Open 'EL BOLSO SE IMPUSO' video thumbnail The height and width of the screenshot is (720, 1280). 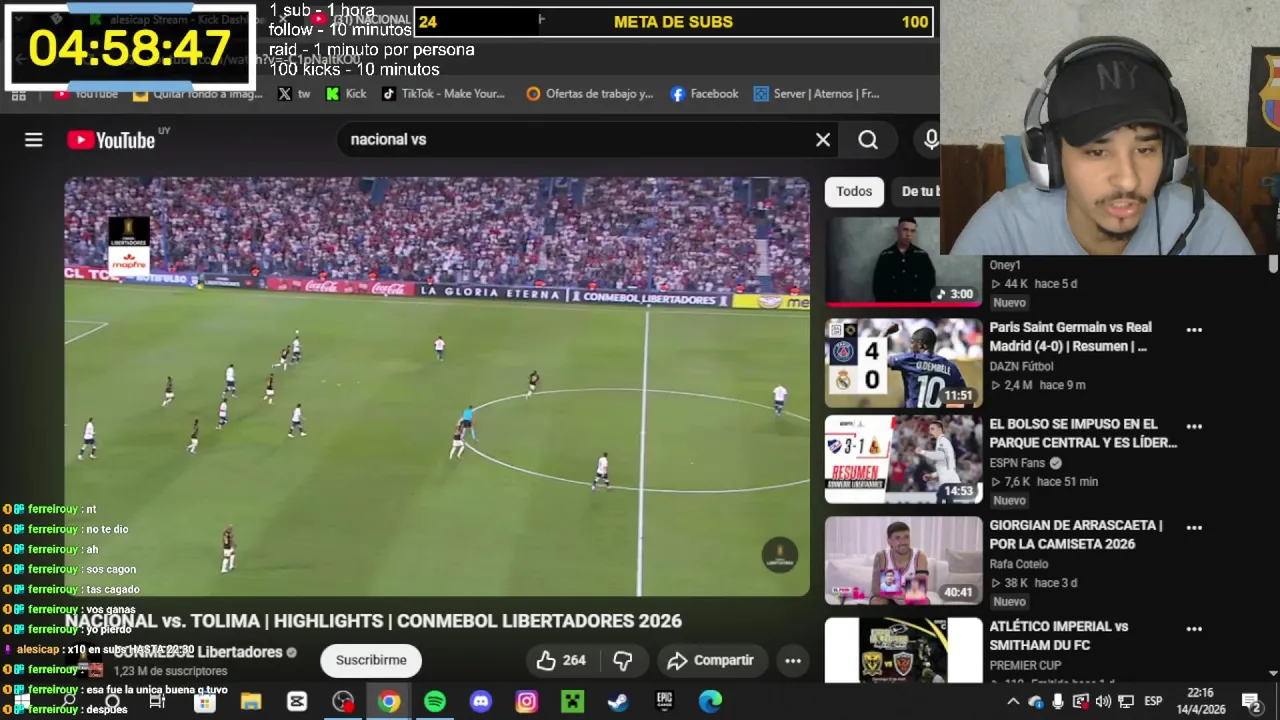click(x=904, y=460)
